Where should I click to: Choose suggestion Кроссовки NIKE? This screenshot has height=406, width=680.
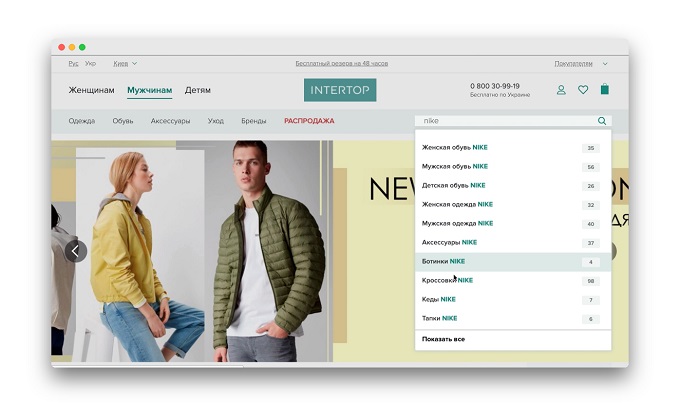click(x=513, y=281)
